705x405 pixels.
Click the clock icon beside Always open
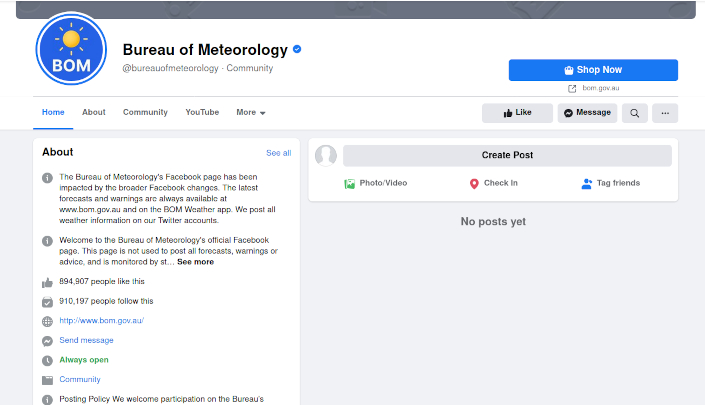47,360
